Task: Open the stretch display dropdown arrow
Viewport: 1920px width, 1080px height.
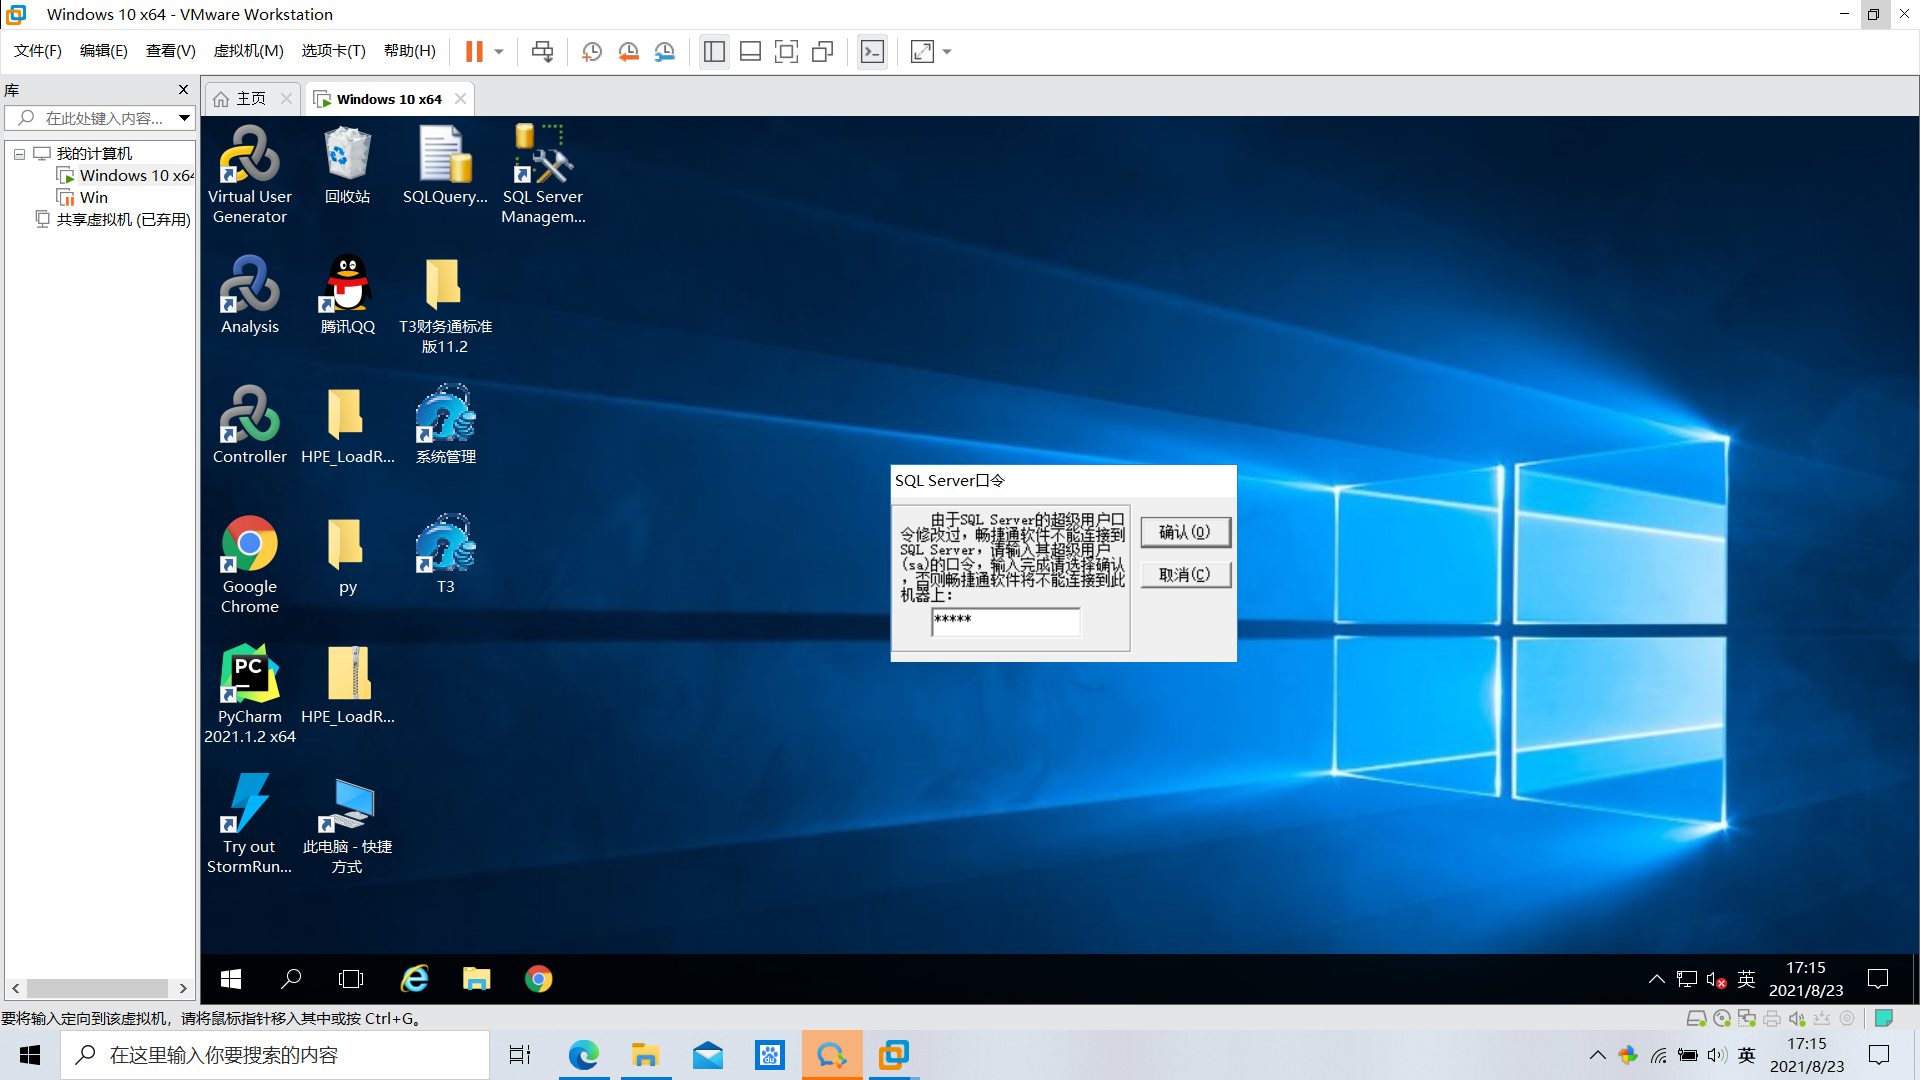Action: click(x=947, y=51)
